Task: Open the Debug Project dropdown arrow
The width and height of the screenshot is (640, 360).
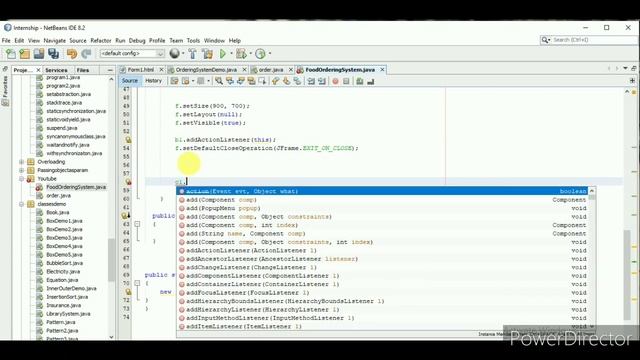Action: click(250, 53)
